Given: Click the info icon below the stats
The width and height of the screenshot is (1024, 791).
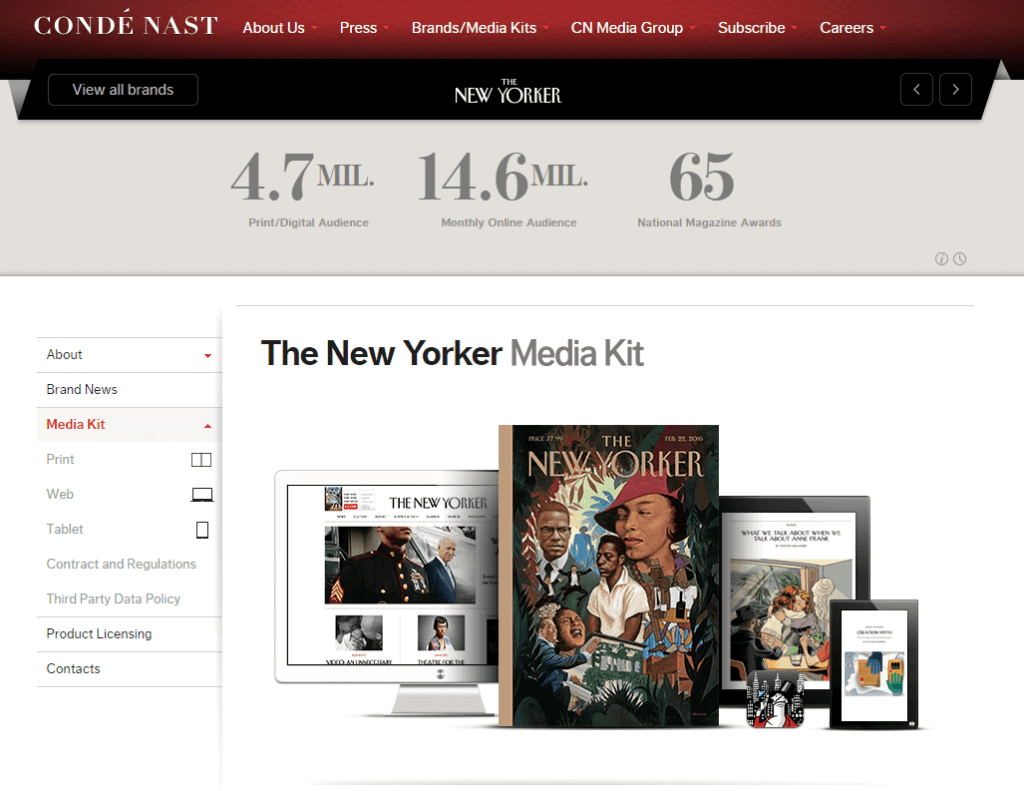Looking at the screenshot, I should [941, 259].
